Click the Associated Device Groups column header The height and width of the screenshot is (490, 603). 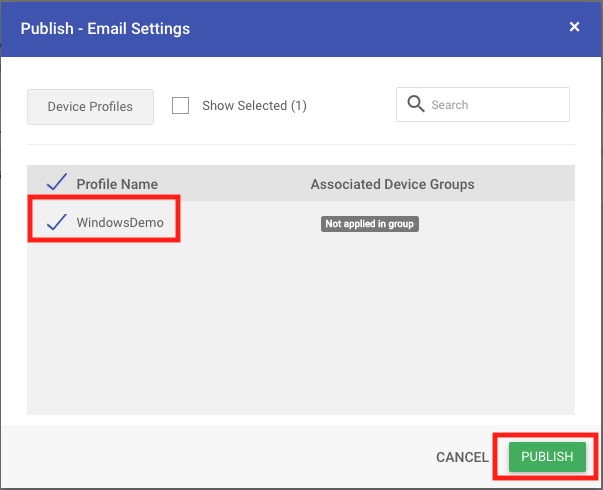click(392, 184)
